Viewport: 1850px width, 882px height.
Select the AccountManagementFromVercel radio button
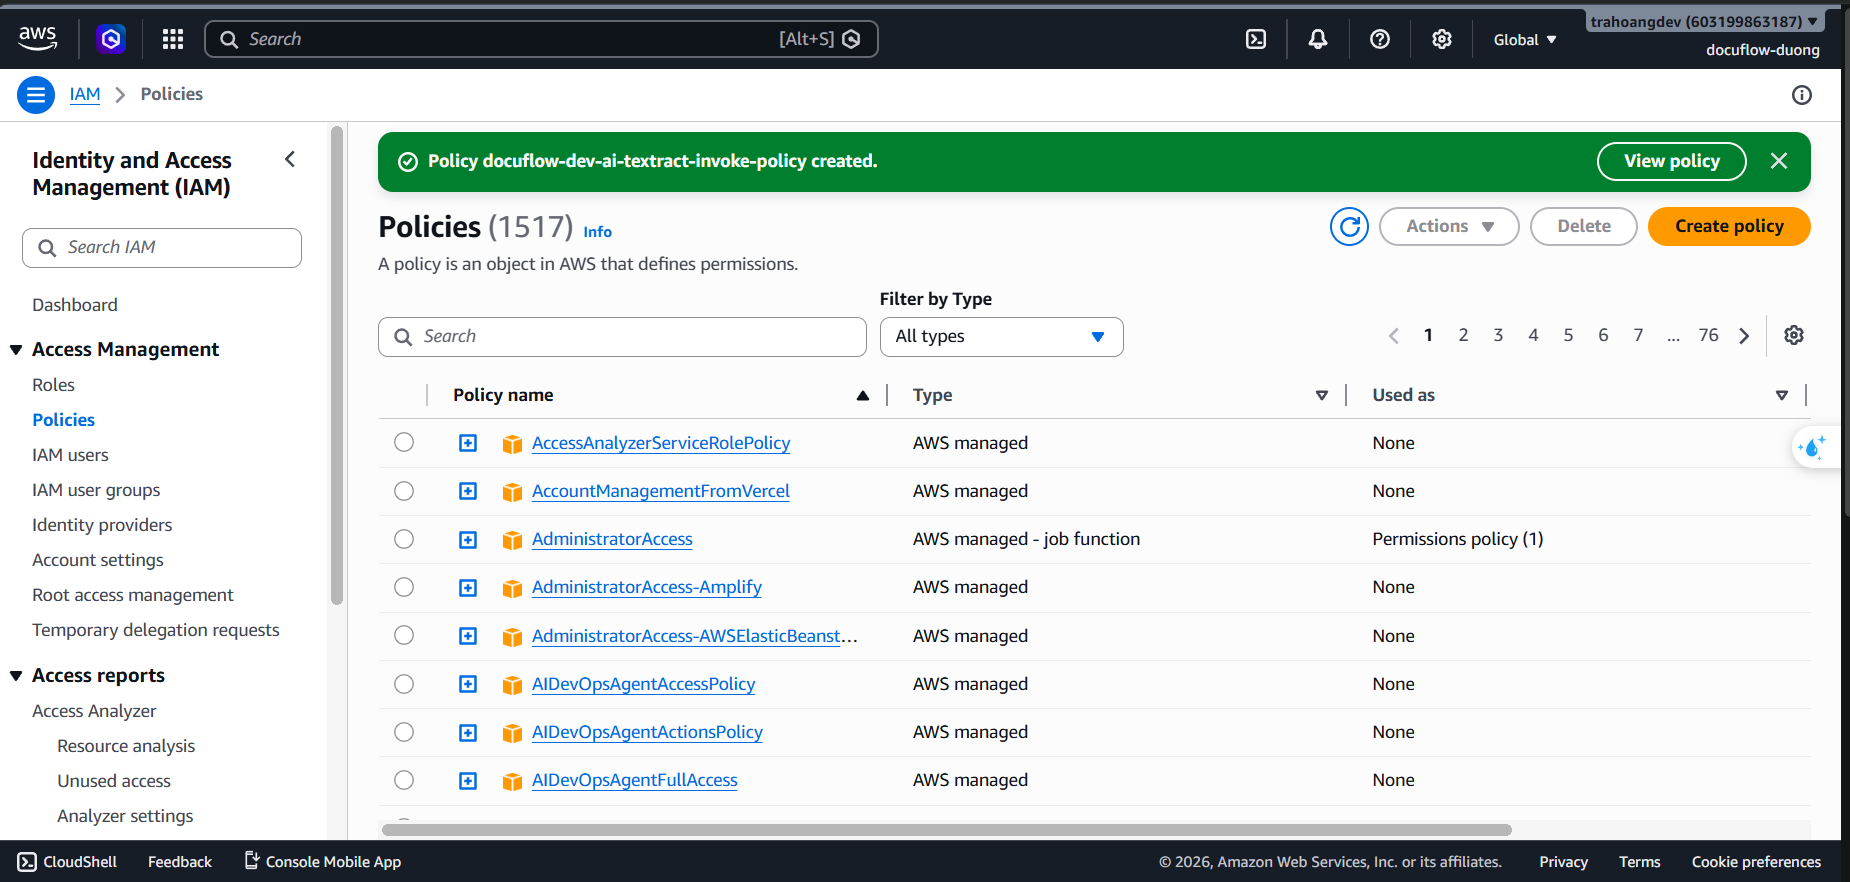click(x=404, y=491)
